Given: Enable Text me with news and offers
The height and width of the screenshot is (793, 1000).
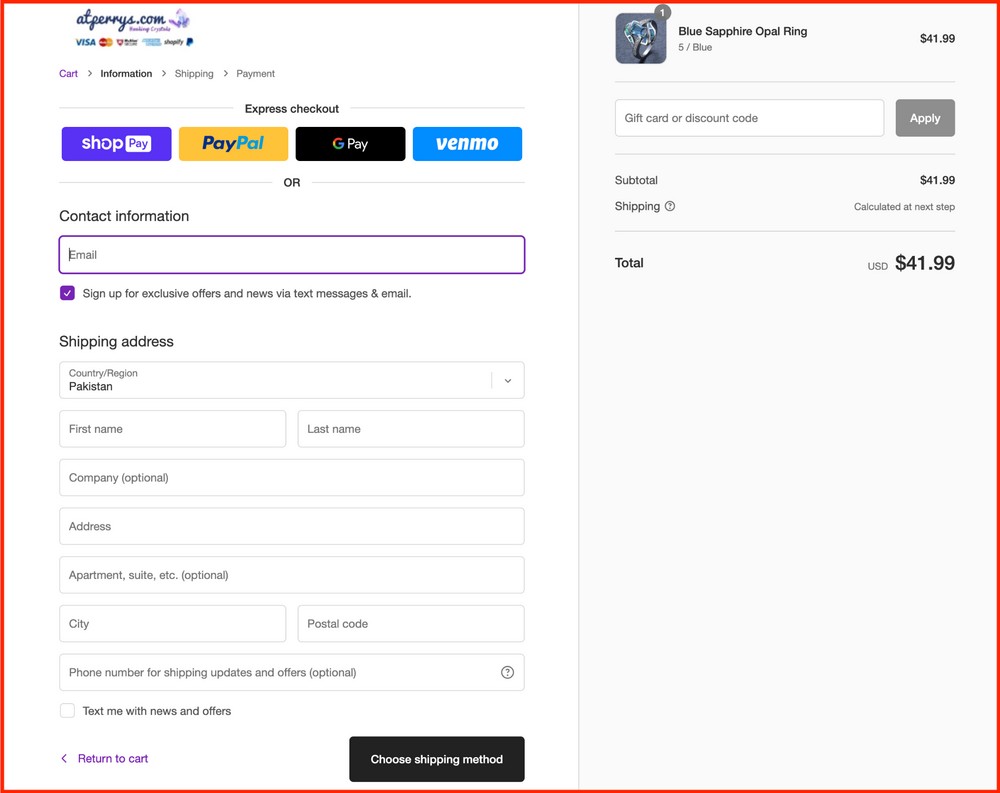Looking at the screenshot, I should (x=67, y=711).
